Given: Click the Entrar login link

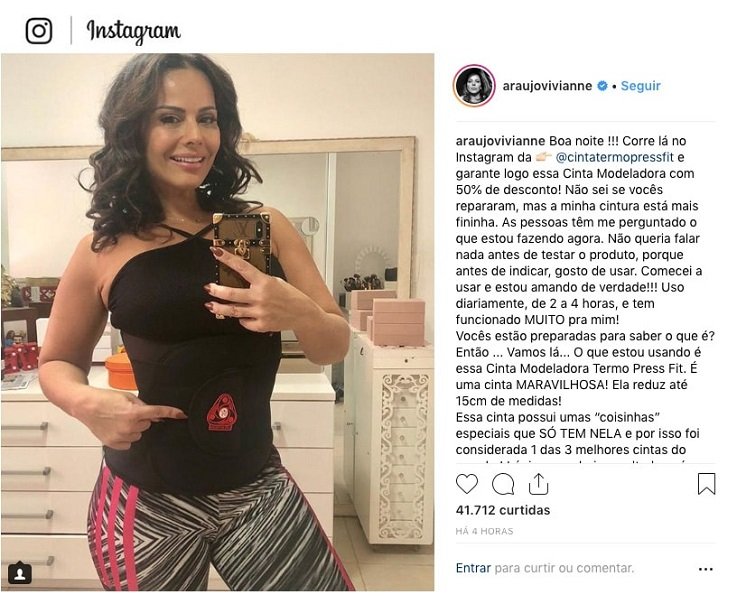Looking at the screenshot, I should point(473,568).
